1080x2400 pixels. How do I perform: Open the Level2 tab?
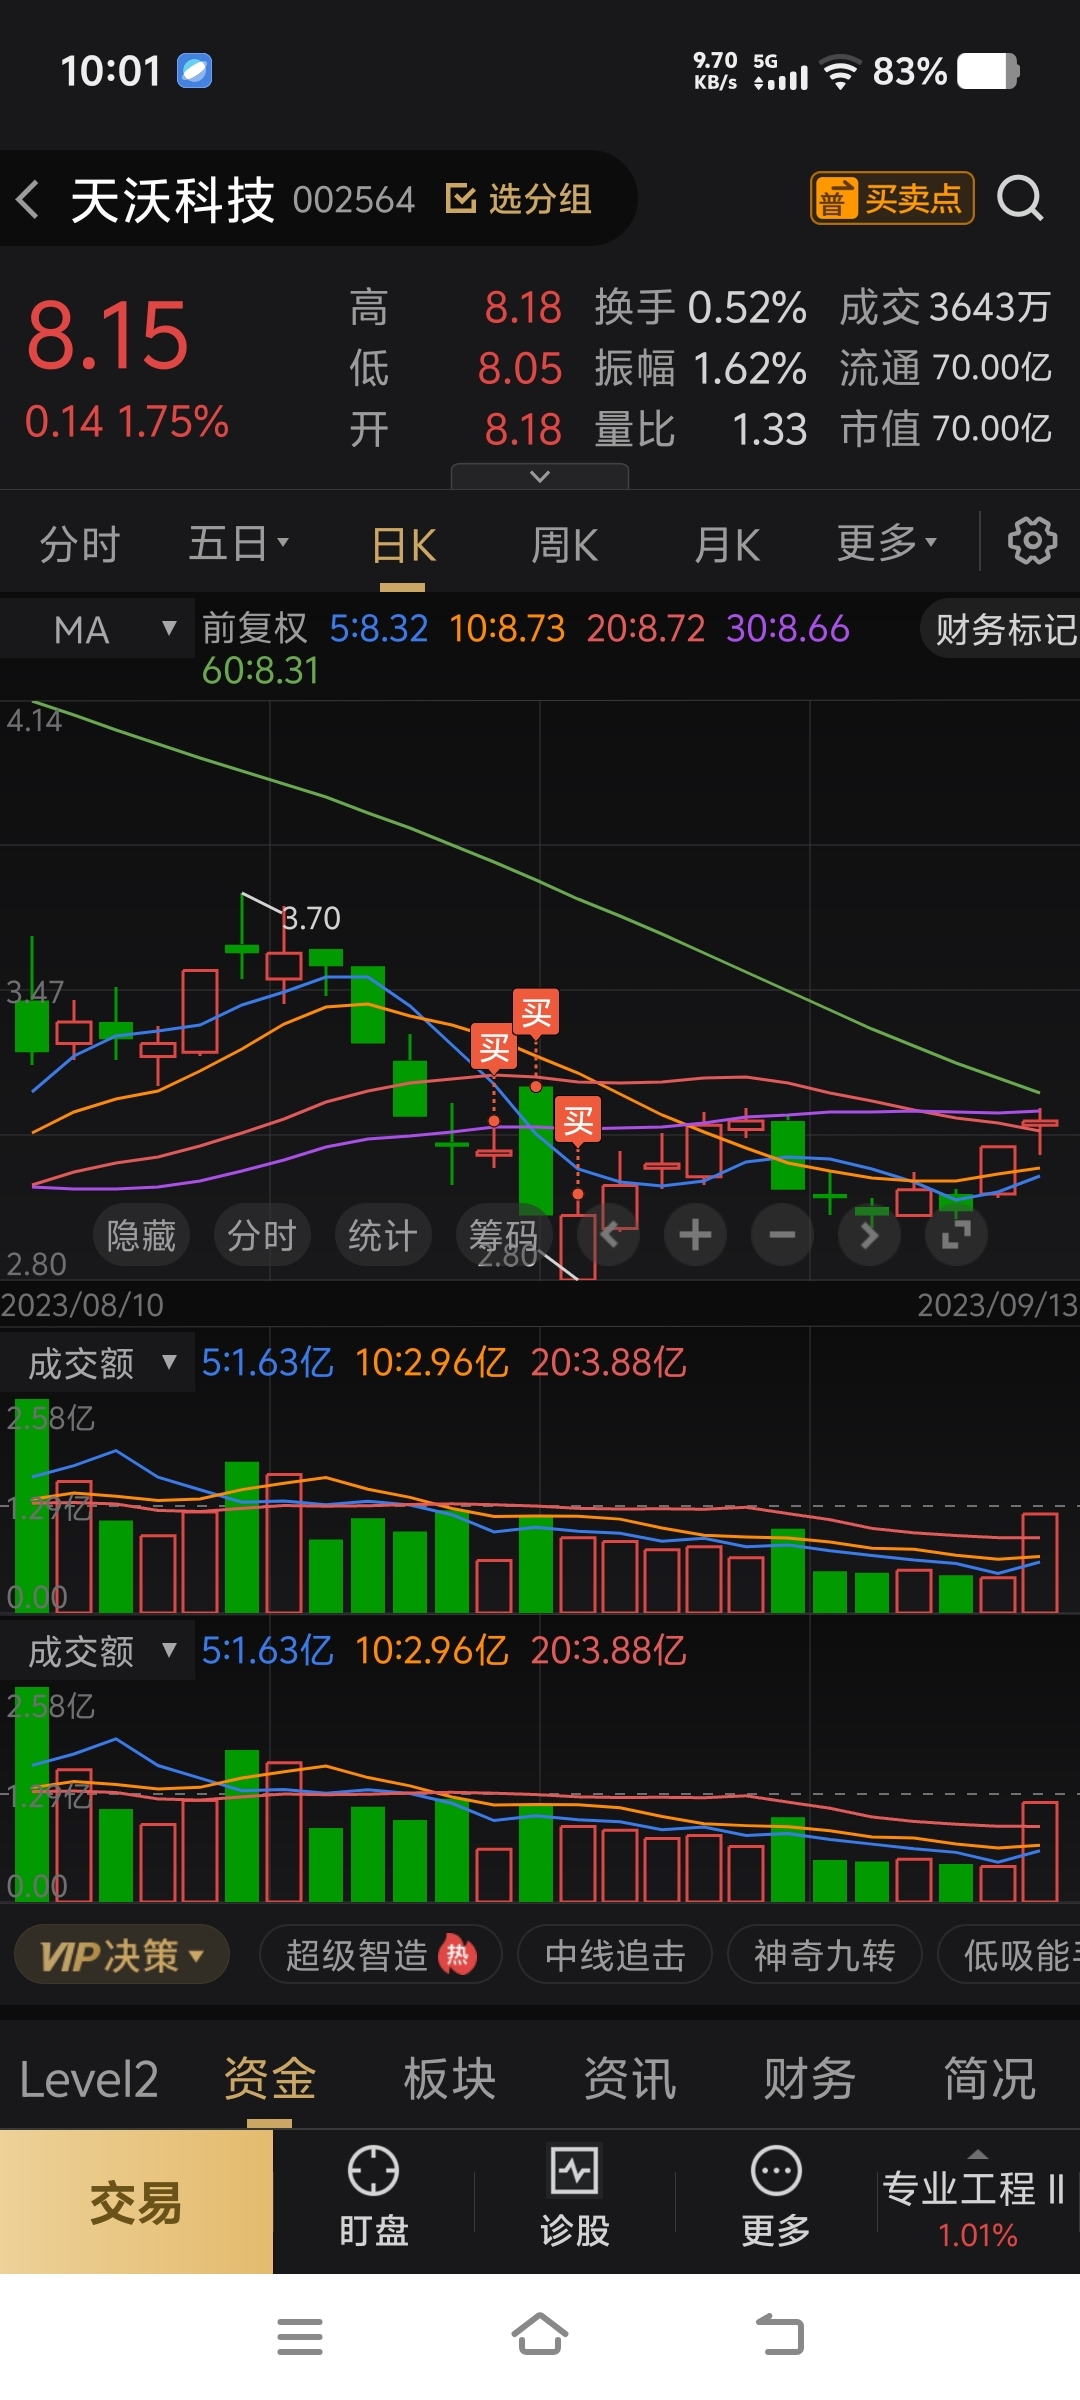pos(89,2081)
